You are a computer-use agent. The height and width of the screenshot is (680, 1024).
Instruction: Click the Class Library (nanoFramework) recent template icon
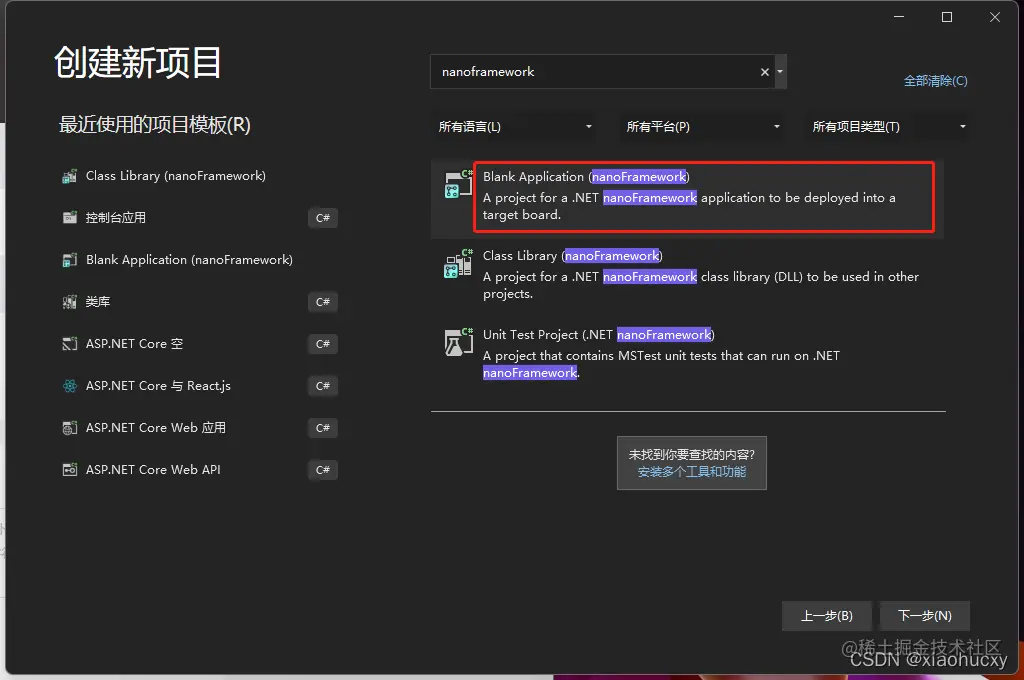[x=69, y=176]
